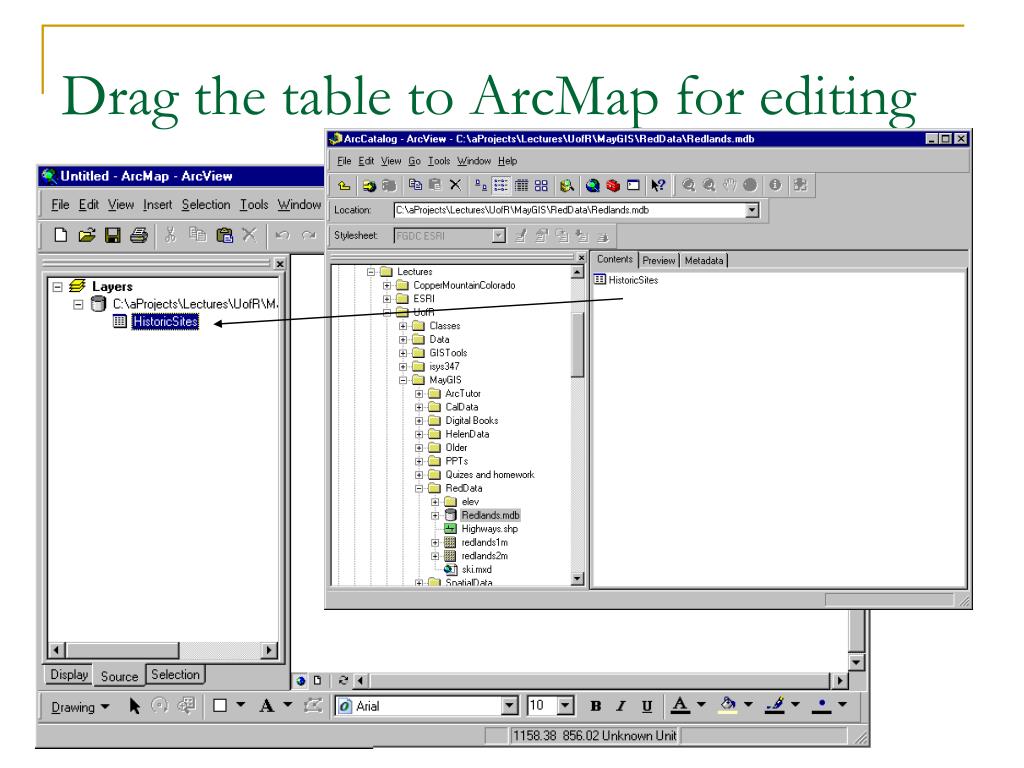Screen dimensions: 1024x768
Task: Collapse the RedData folder node
Action: 419,488
